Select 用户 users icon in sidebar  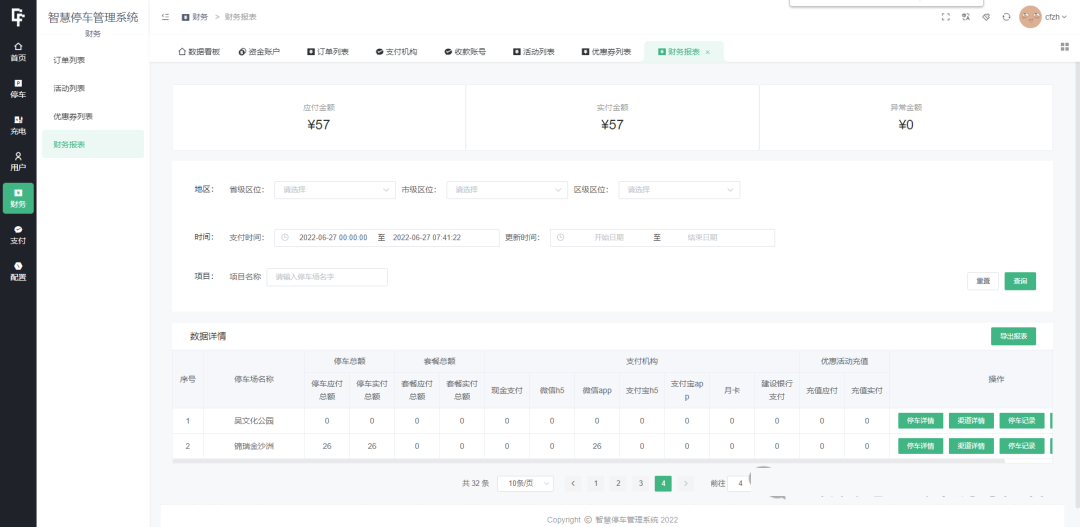(x=18, y=161)
